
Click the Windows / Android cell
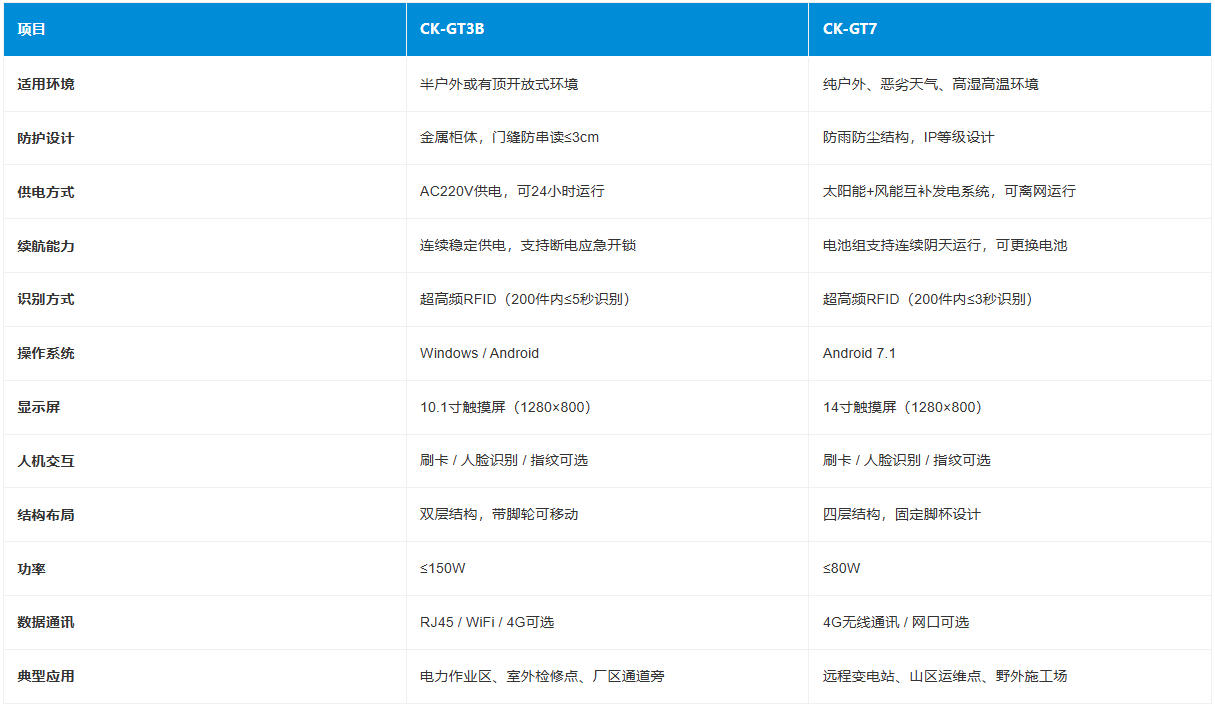pyautogui.click(x=478, y=353)
